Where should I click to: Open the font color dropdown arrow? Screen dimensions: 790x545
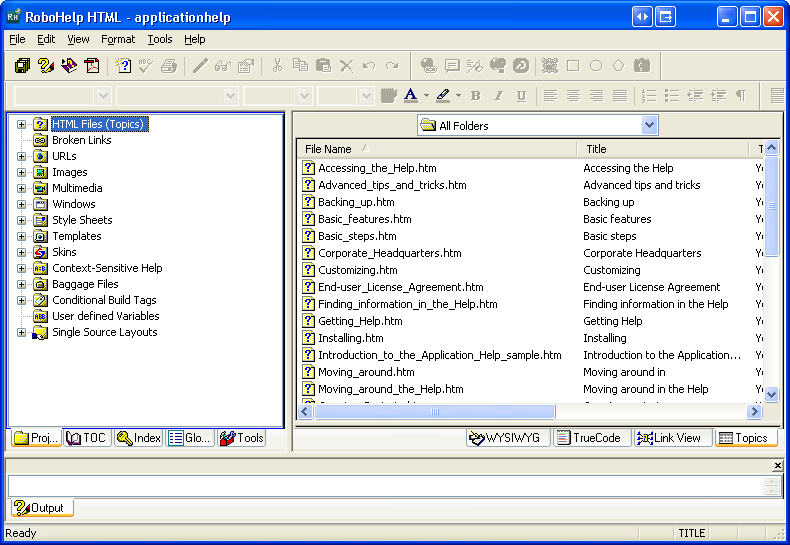426,95
